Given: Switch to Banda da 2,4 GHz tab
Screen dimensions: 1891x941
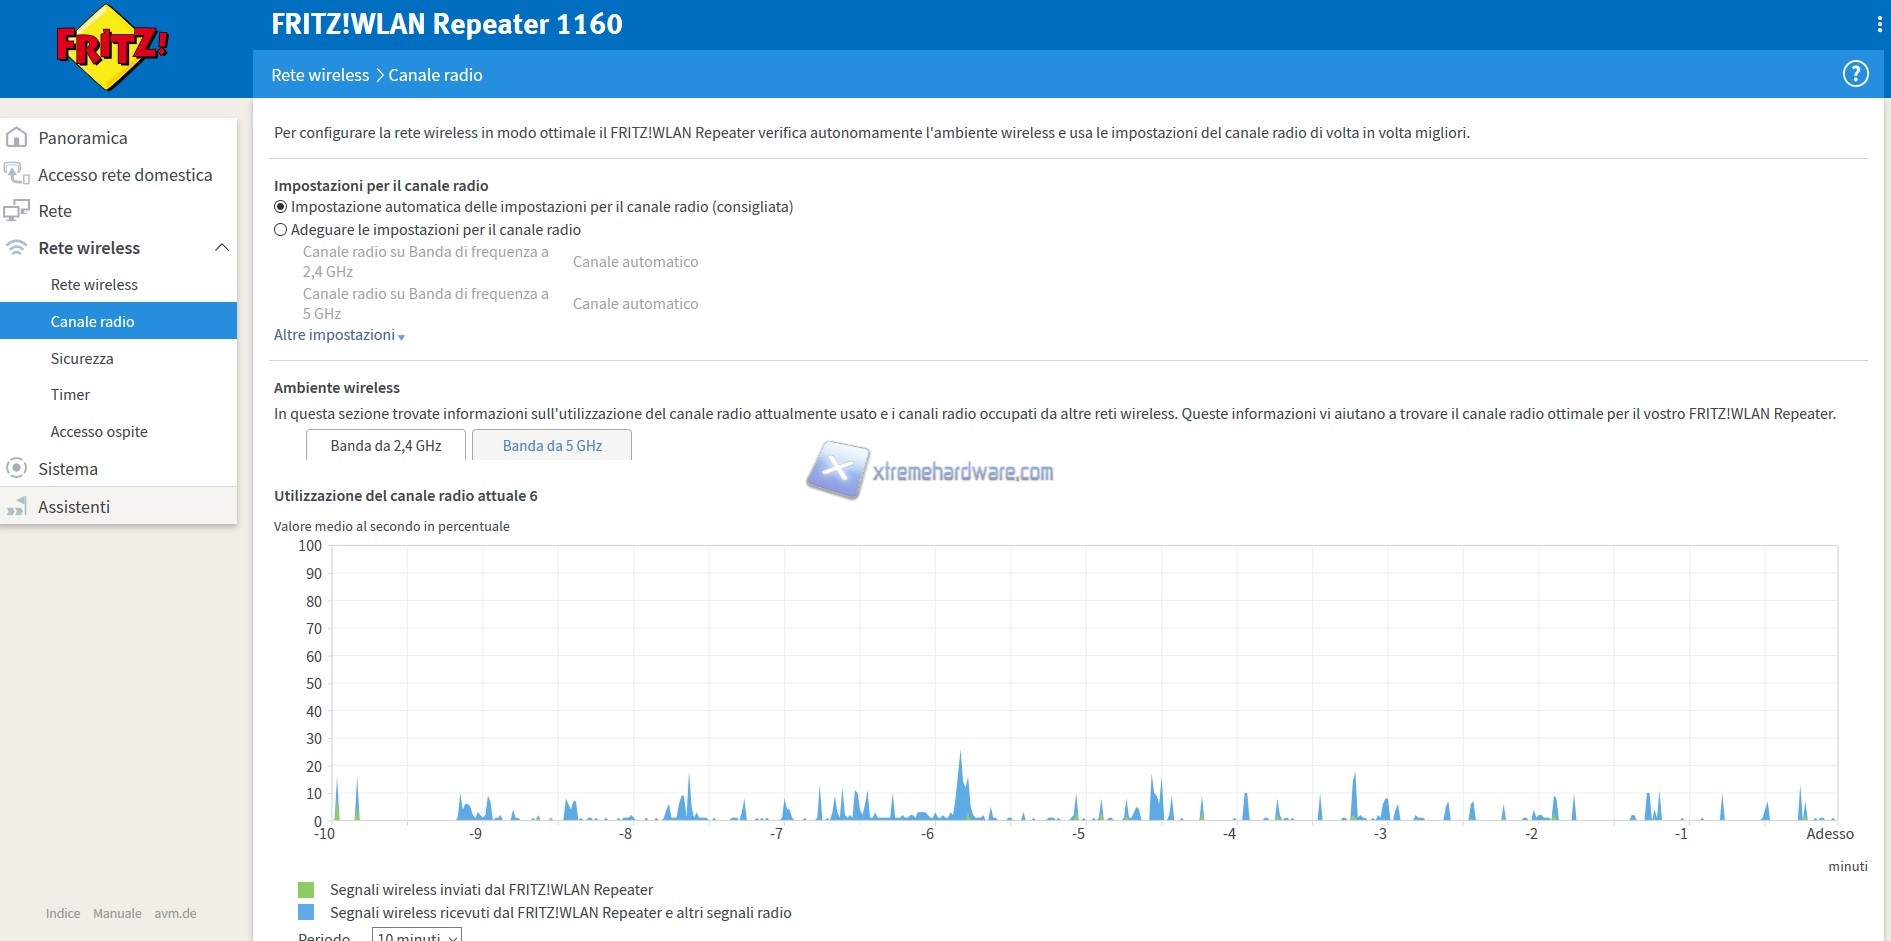Looking at the screenshot, I should pyautogui.click(x=386, y=446).
